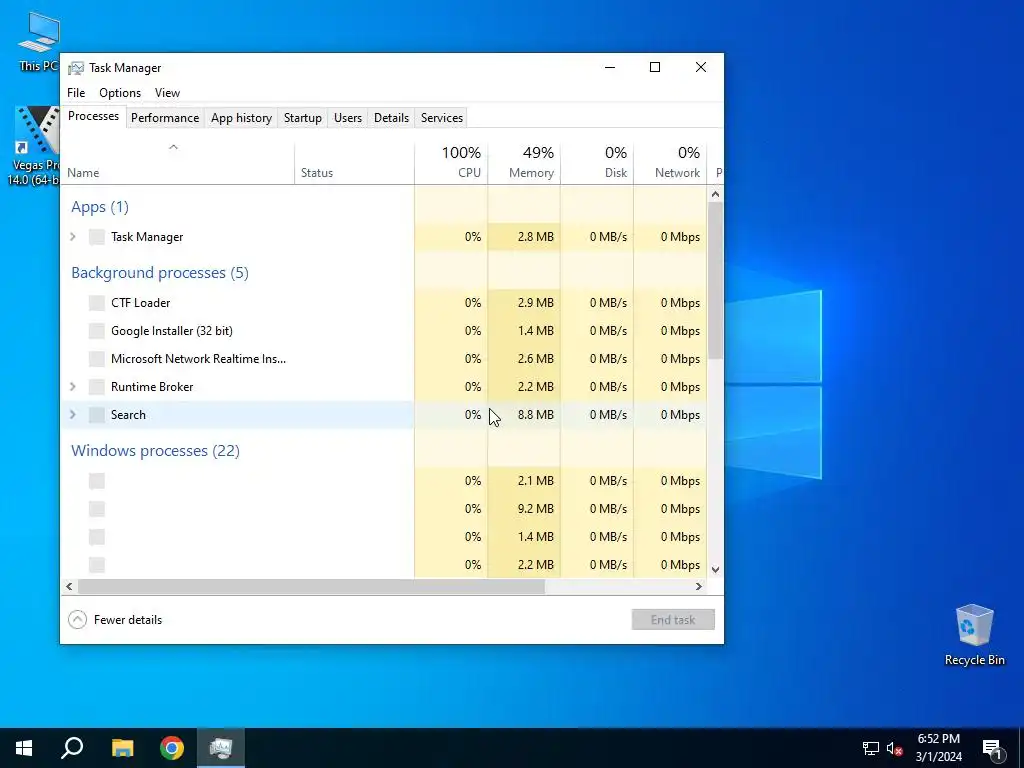This screenshot has height=768, width=1024.
Task: Click the CTF Loader process icon
Action: [97, 303]
